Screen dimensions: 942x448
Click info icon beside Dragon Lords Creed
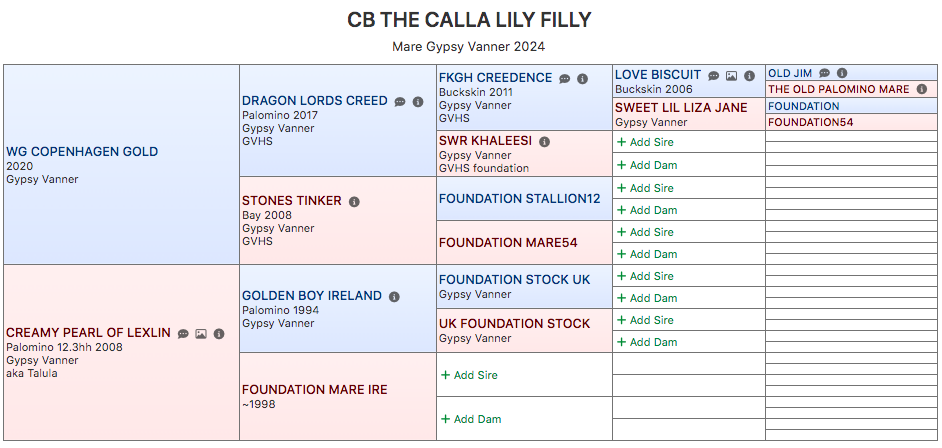(x=418, y=102)
